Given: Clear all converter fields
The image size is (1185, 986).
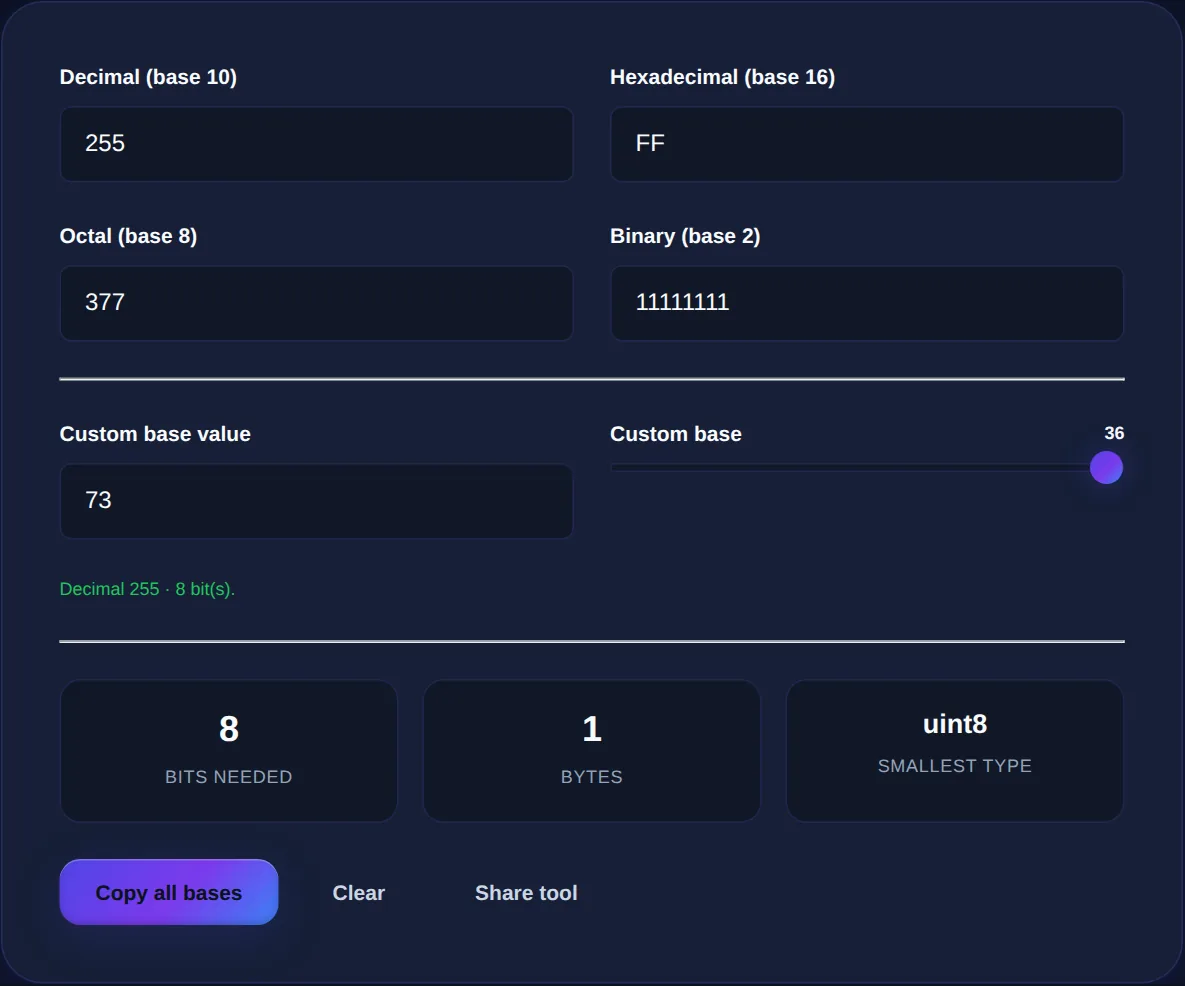Looking at the screenshot, I should (359, 892).
